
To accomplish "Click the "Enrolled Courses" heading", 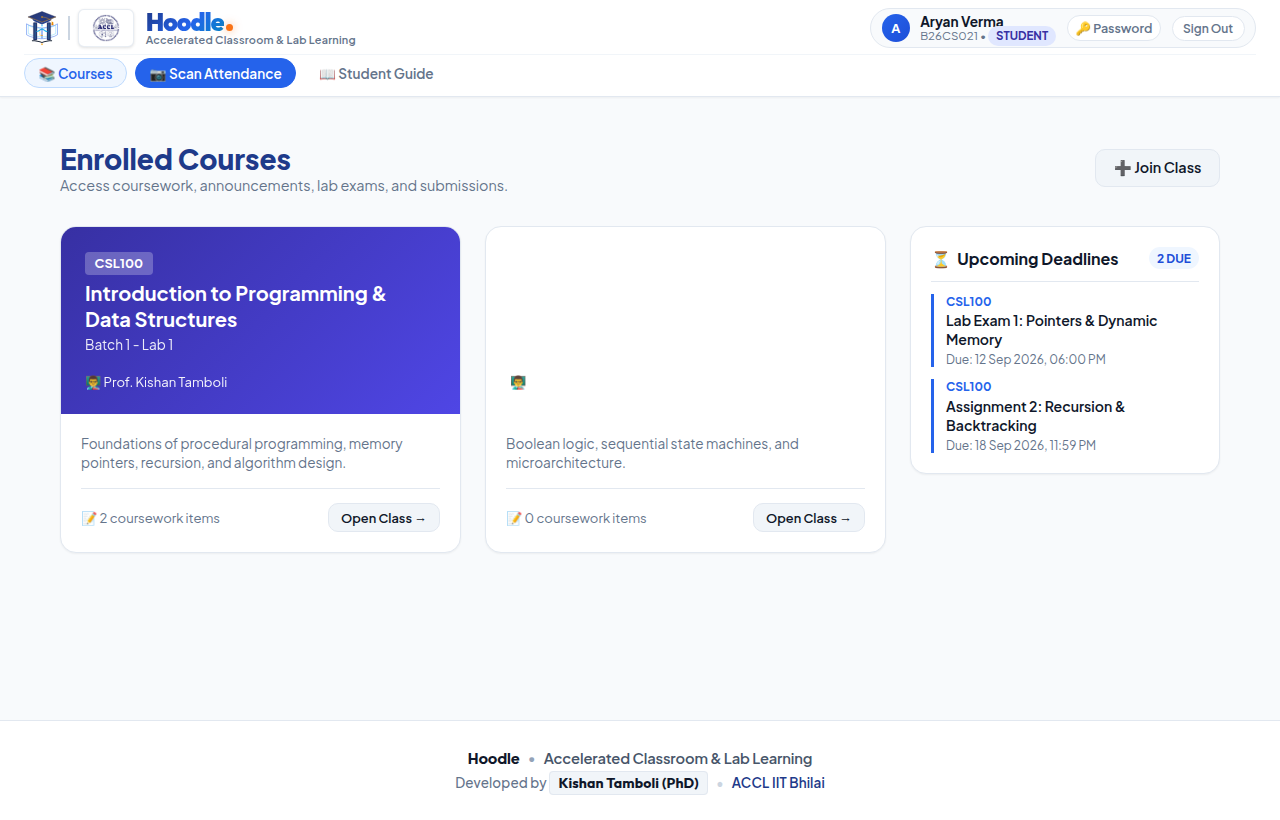I will tap(175, 160).
